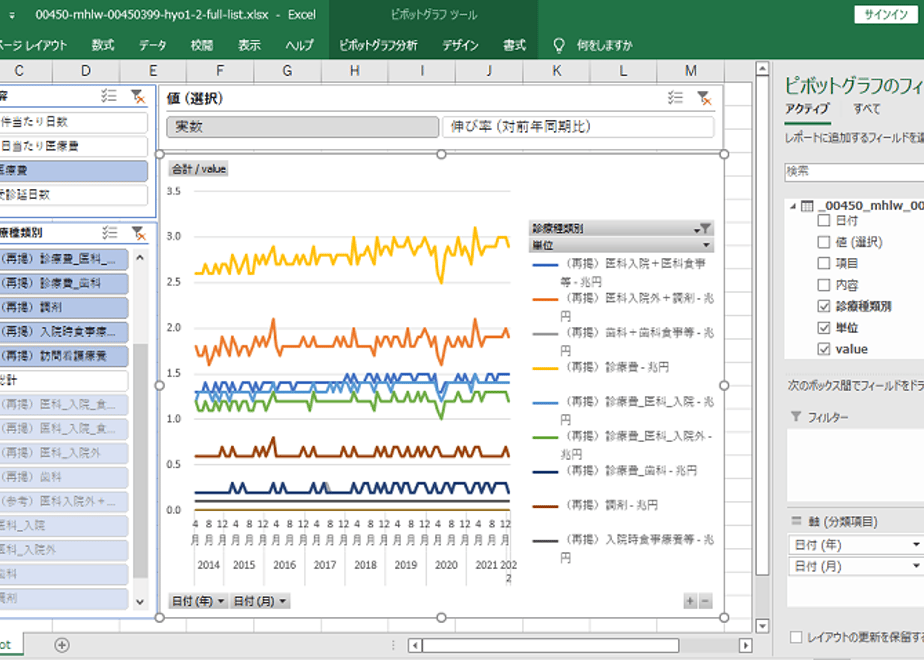Viewport: 924px width, 660px height.
Task: Uncheck the value field checkbox
Action: 824,349
